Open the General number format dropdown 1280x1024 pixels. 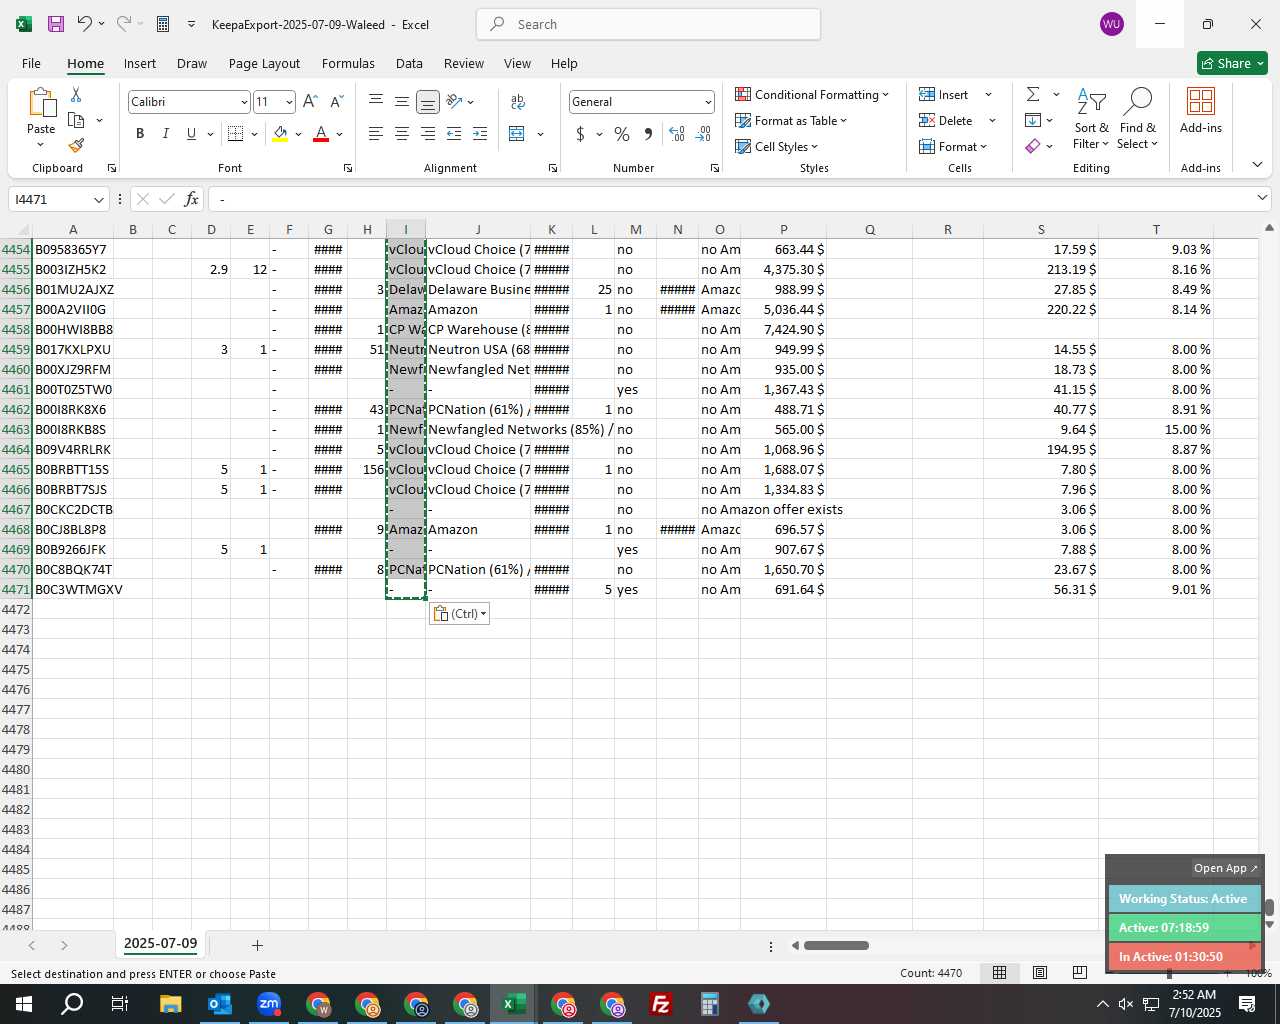[x=708, y=102]
